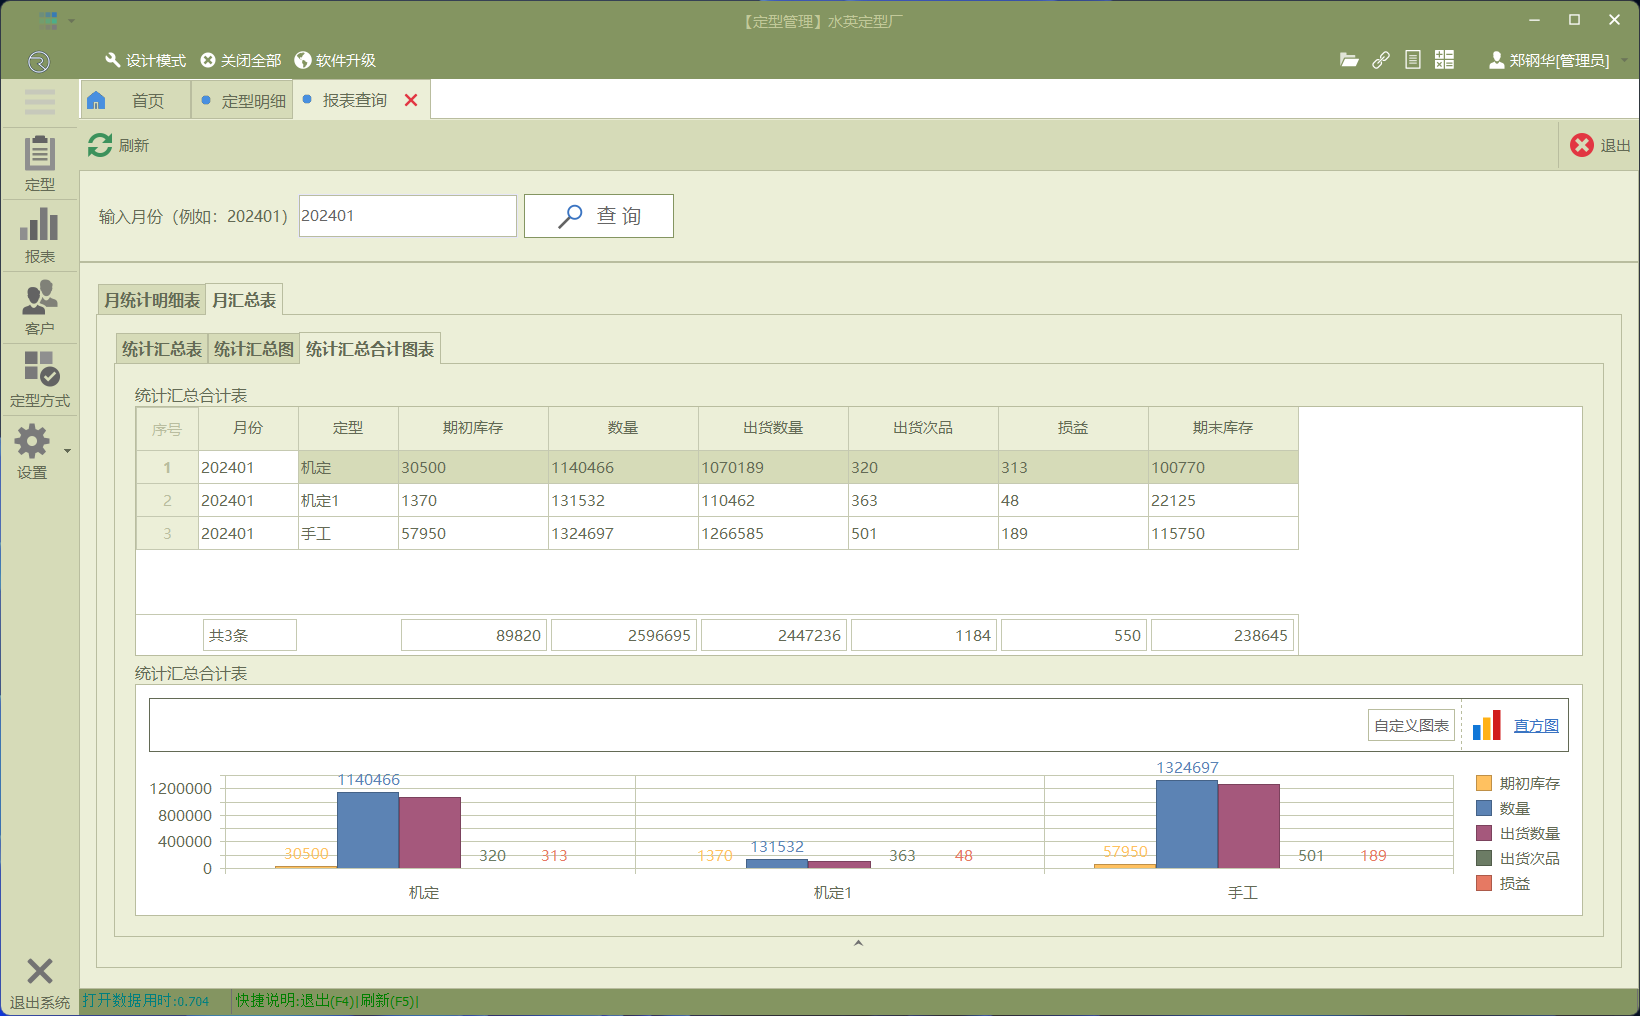1640x1016 pixels.
Task: Collapse panel with the up arrow below chart
Action: click(x=858, y=943)
